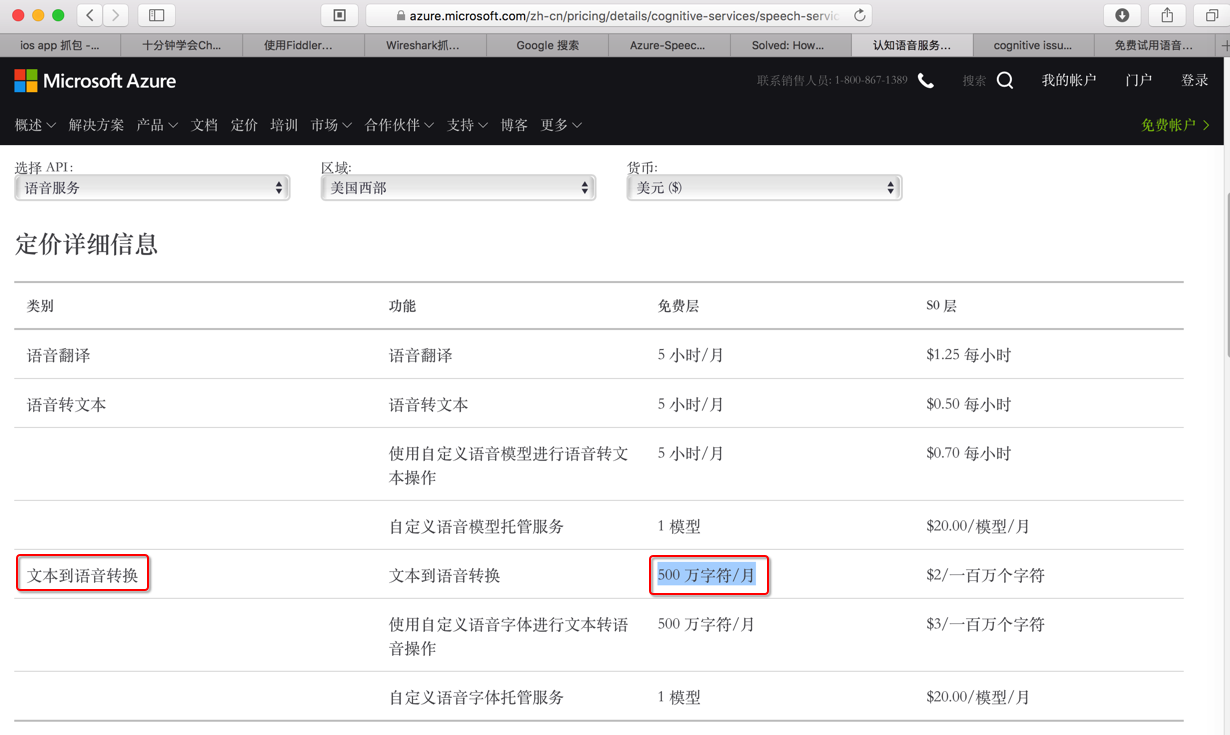This screenshot has height=735, width=1230.
Task: Go forward with Safari's forward arrow
Action: point(115,15)
